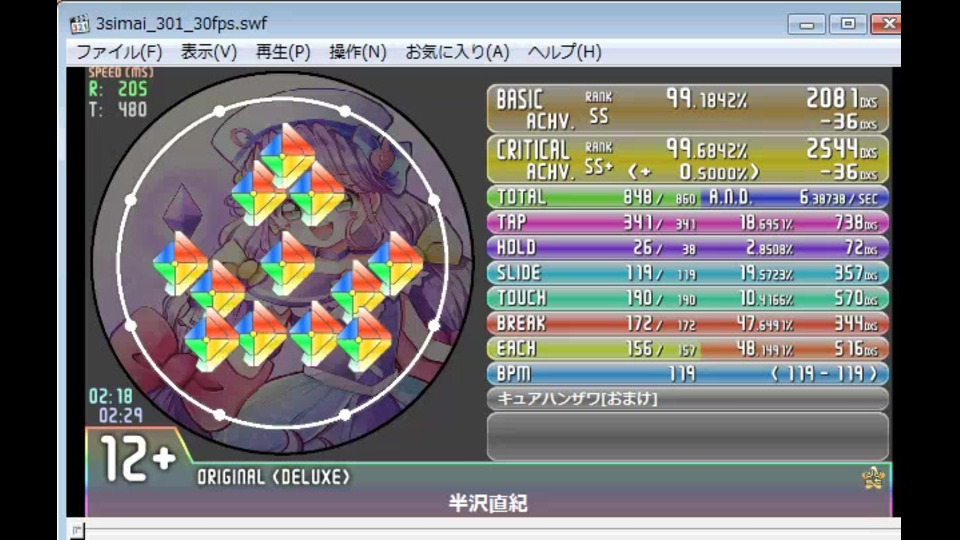The image size is (960, 540).
Task: Click the EACH 156/157 row
Action: pos(688,348)
